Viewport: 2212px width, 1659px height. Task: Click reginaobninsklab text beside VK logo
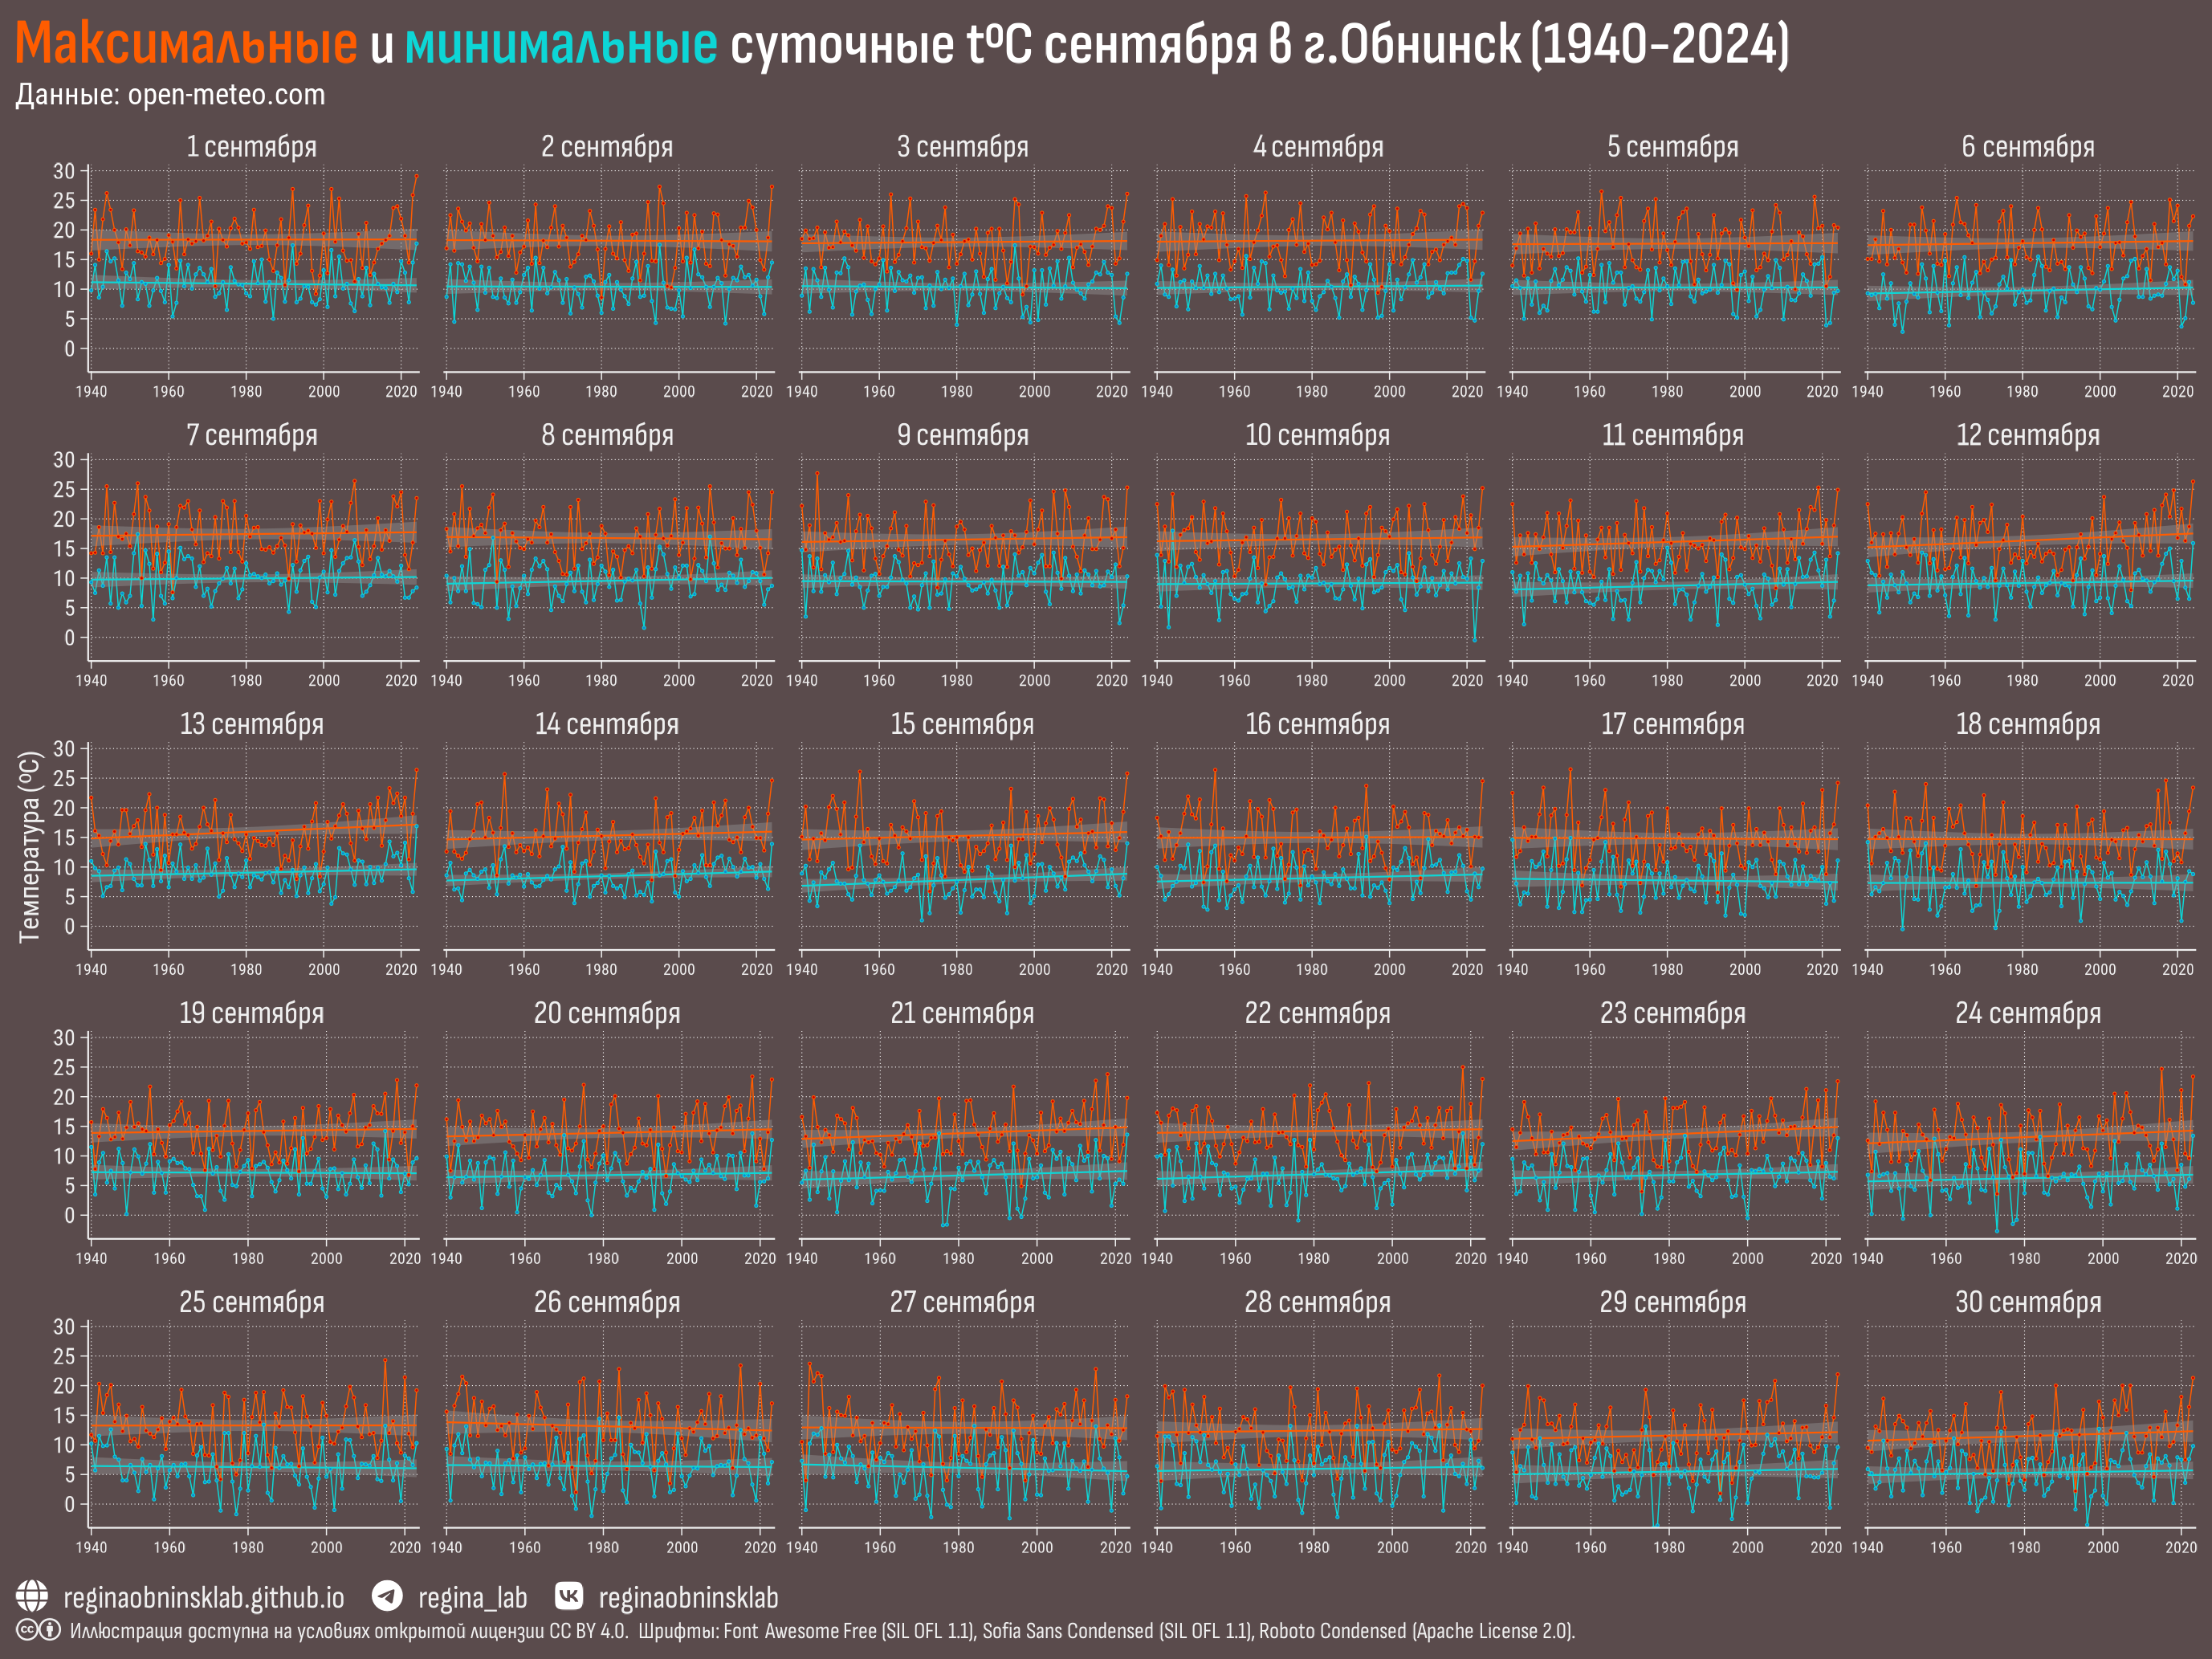(688, 1598)
